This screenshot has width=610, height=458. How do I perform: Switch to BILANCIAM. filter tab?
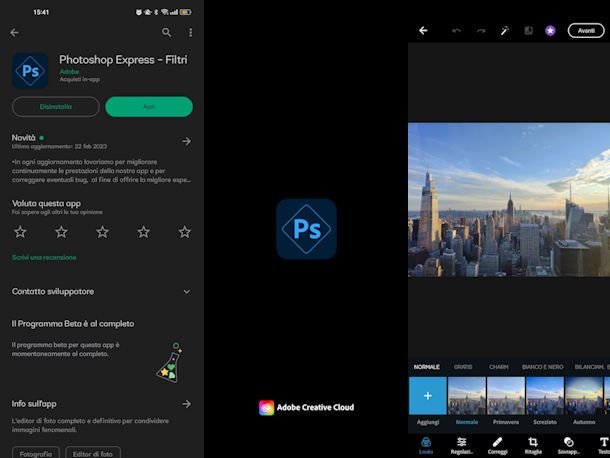(589, 367)
